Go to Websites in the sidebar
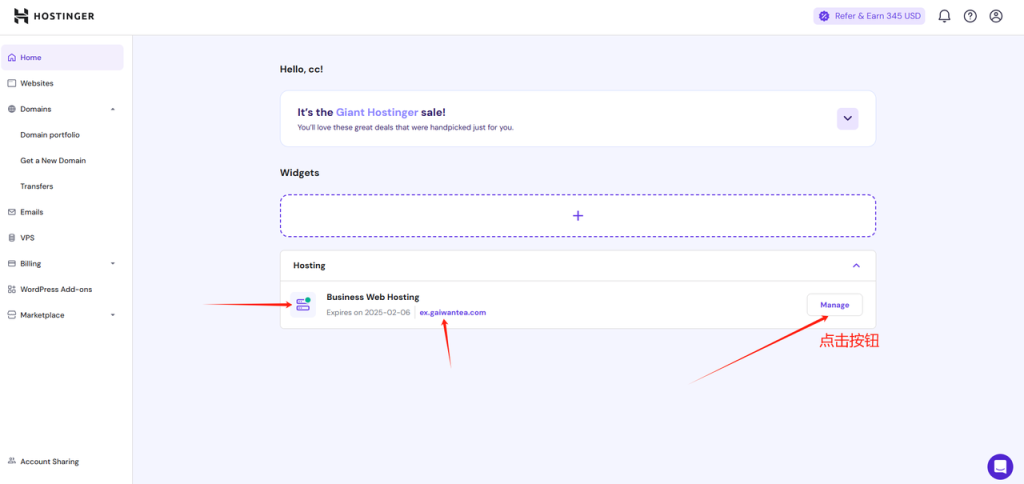The height and width of the screenshot is (484, 1024). tap(37, 83)
